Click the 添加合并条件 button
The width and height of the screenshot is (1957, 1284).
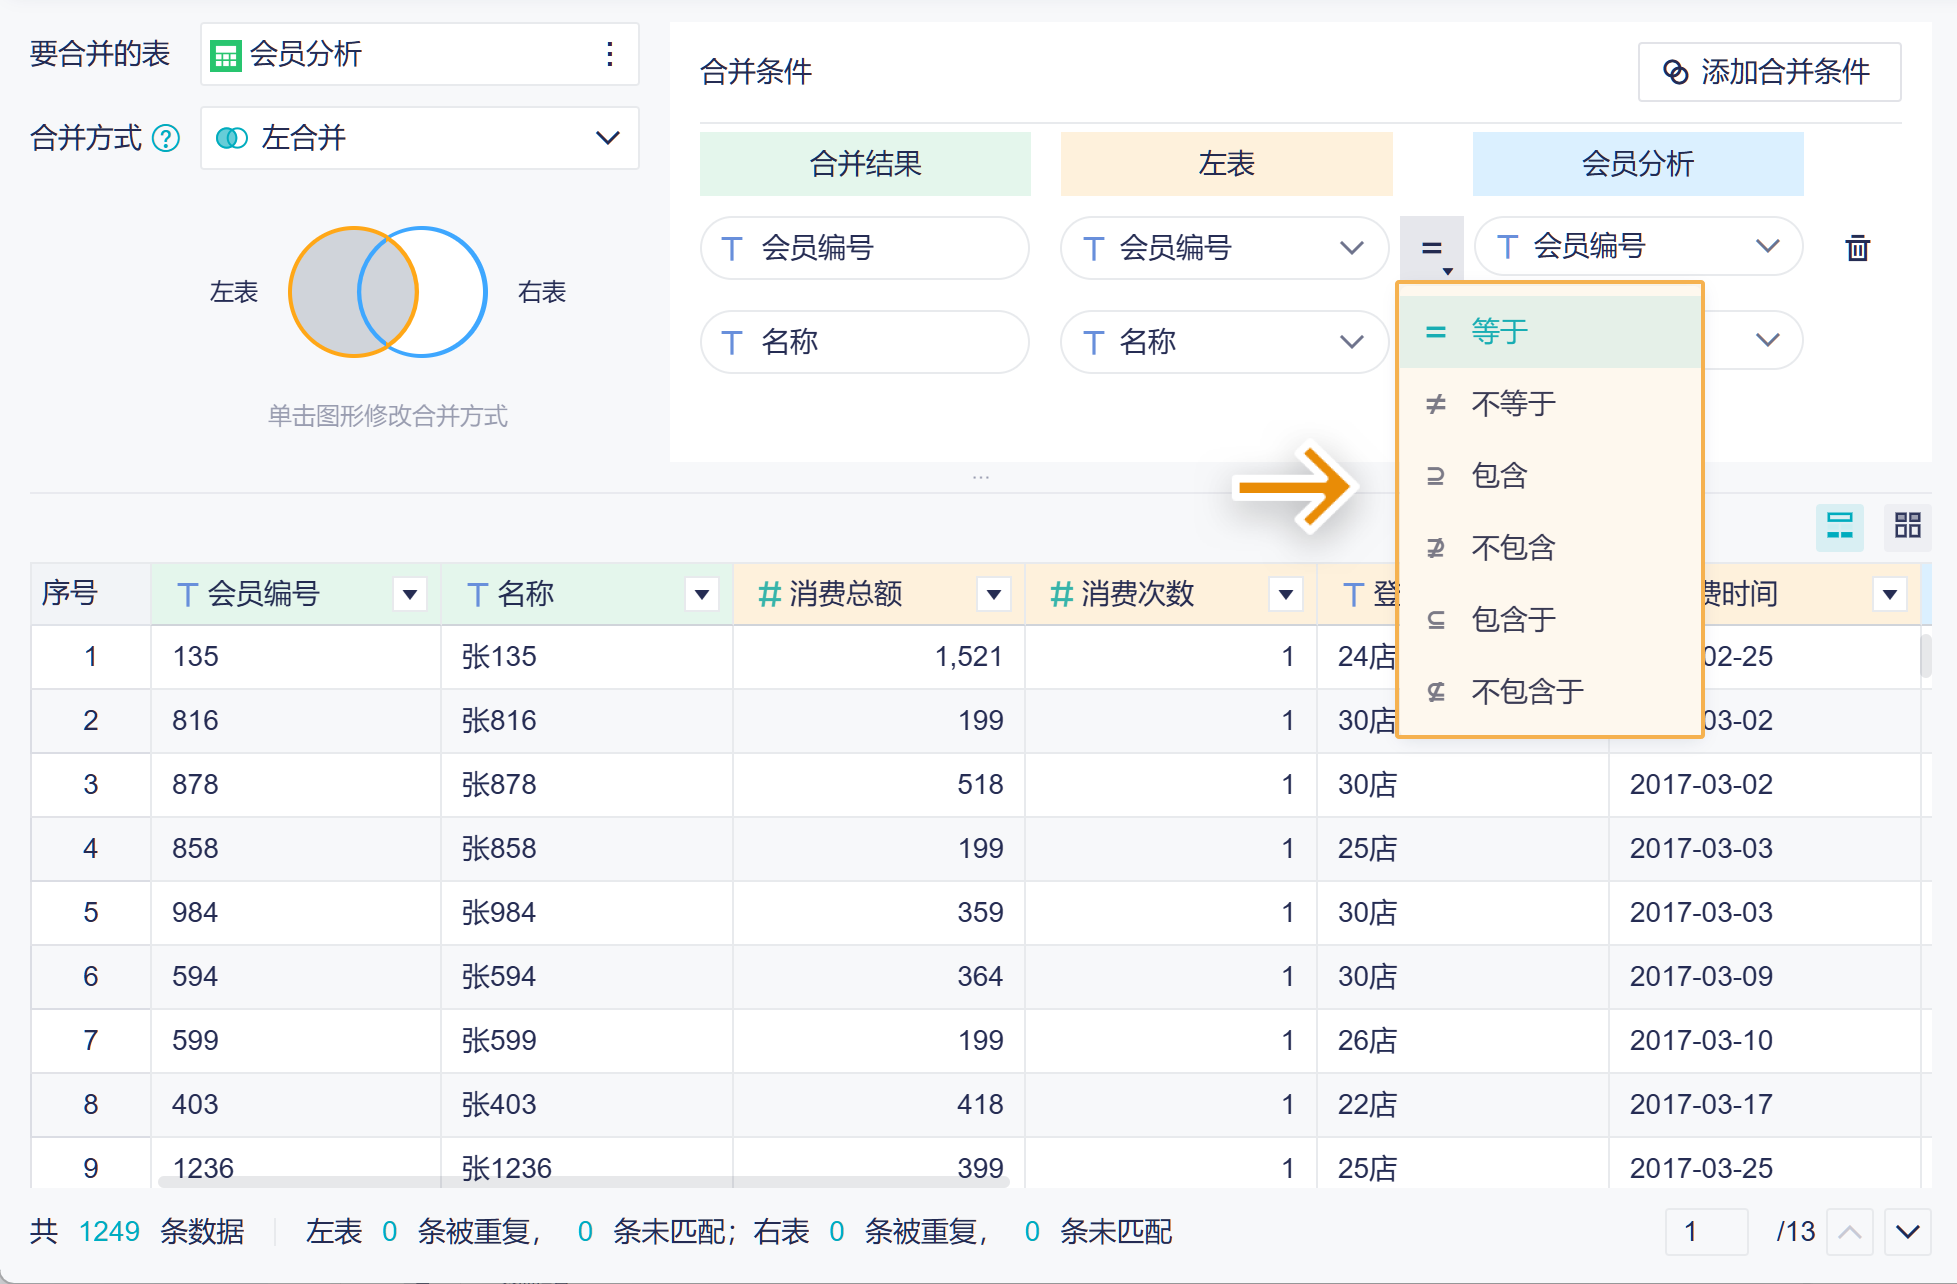click(1768, 72)
